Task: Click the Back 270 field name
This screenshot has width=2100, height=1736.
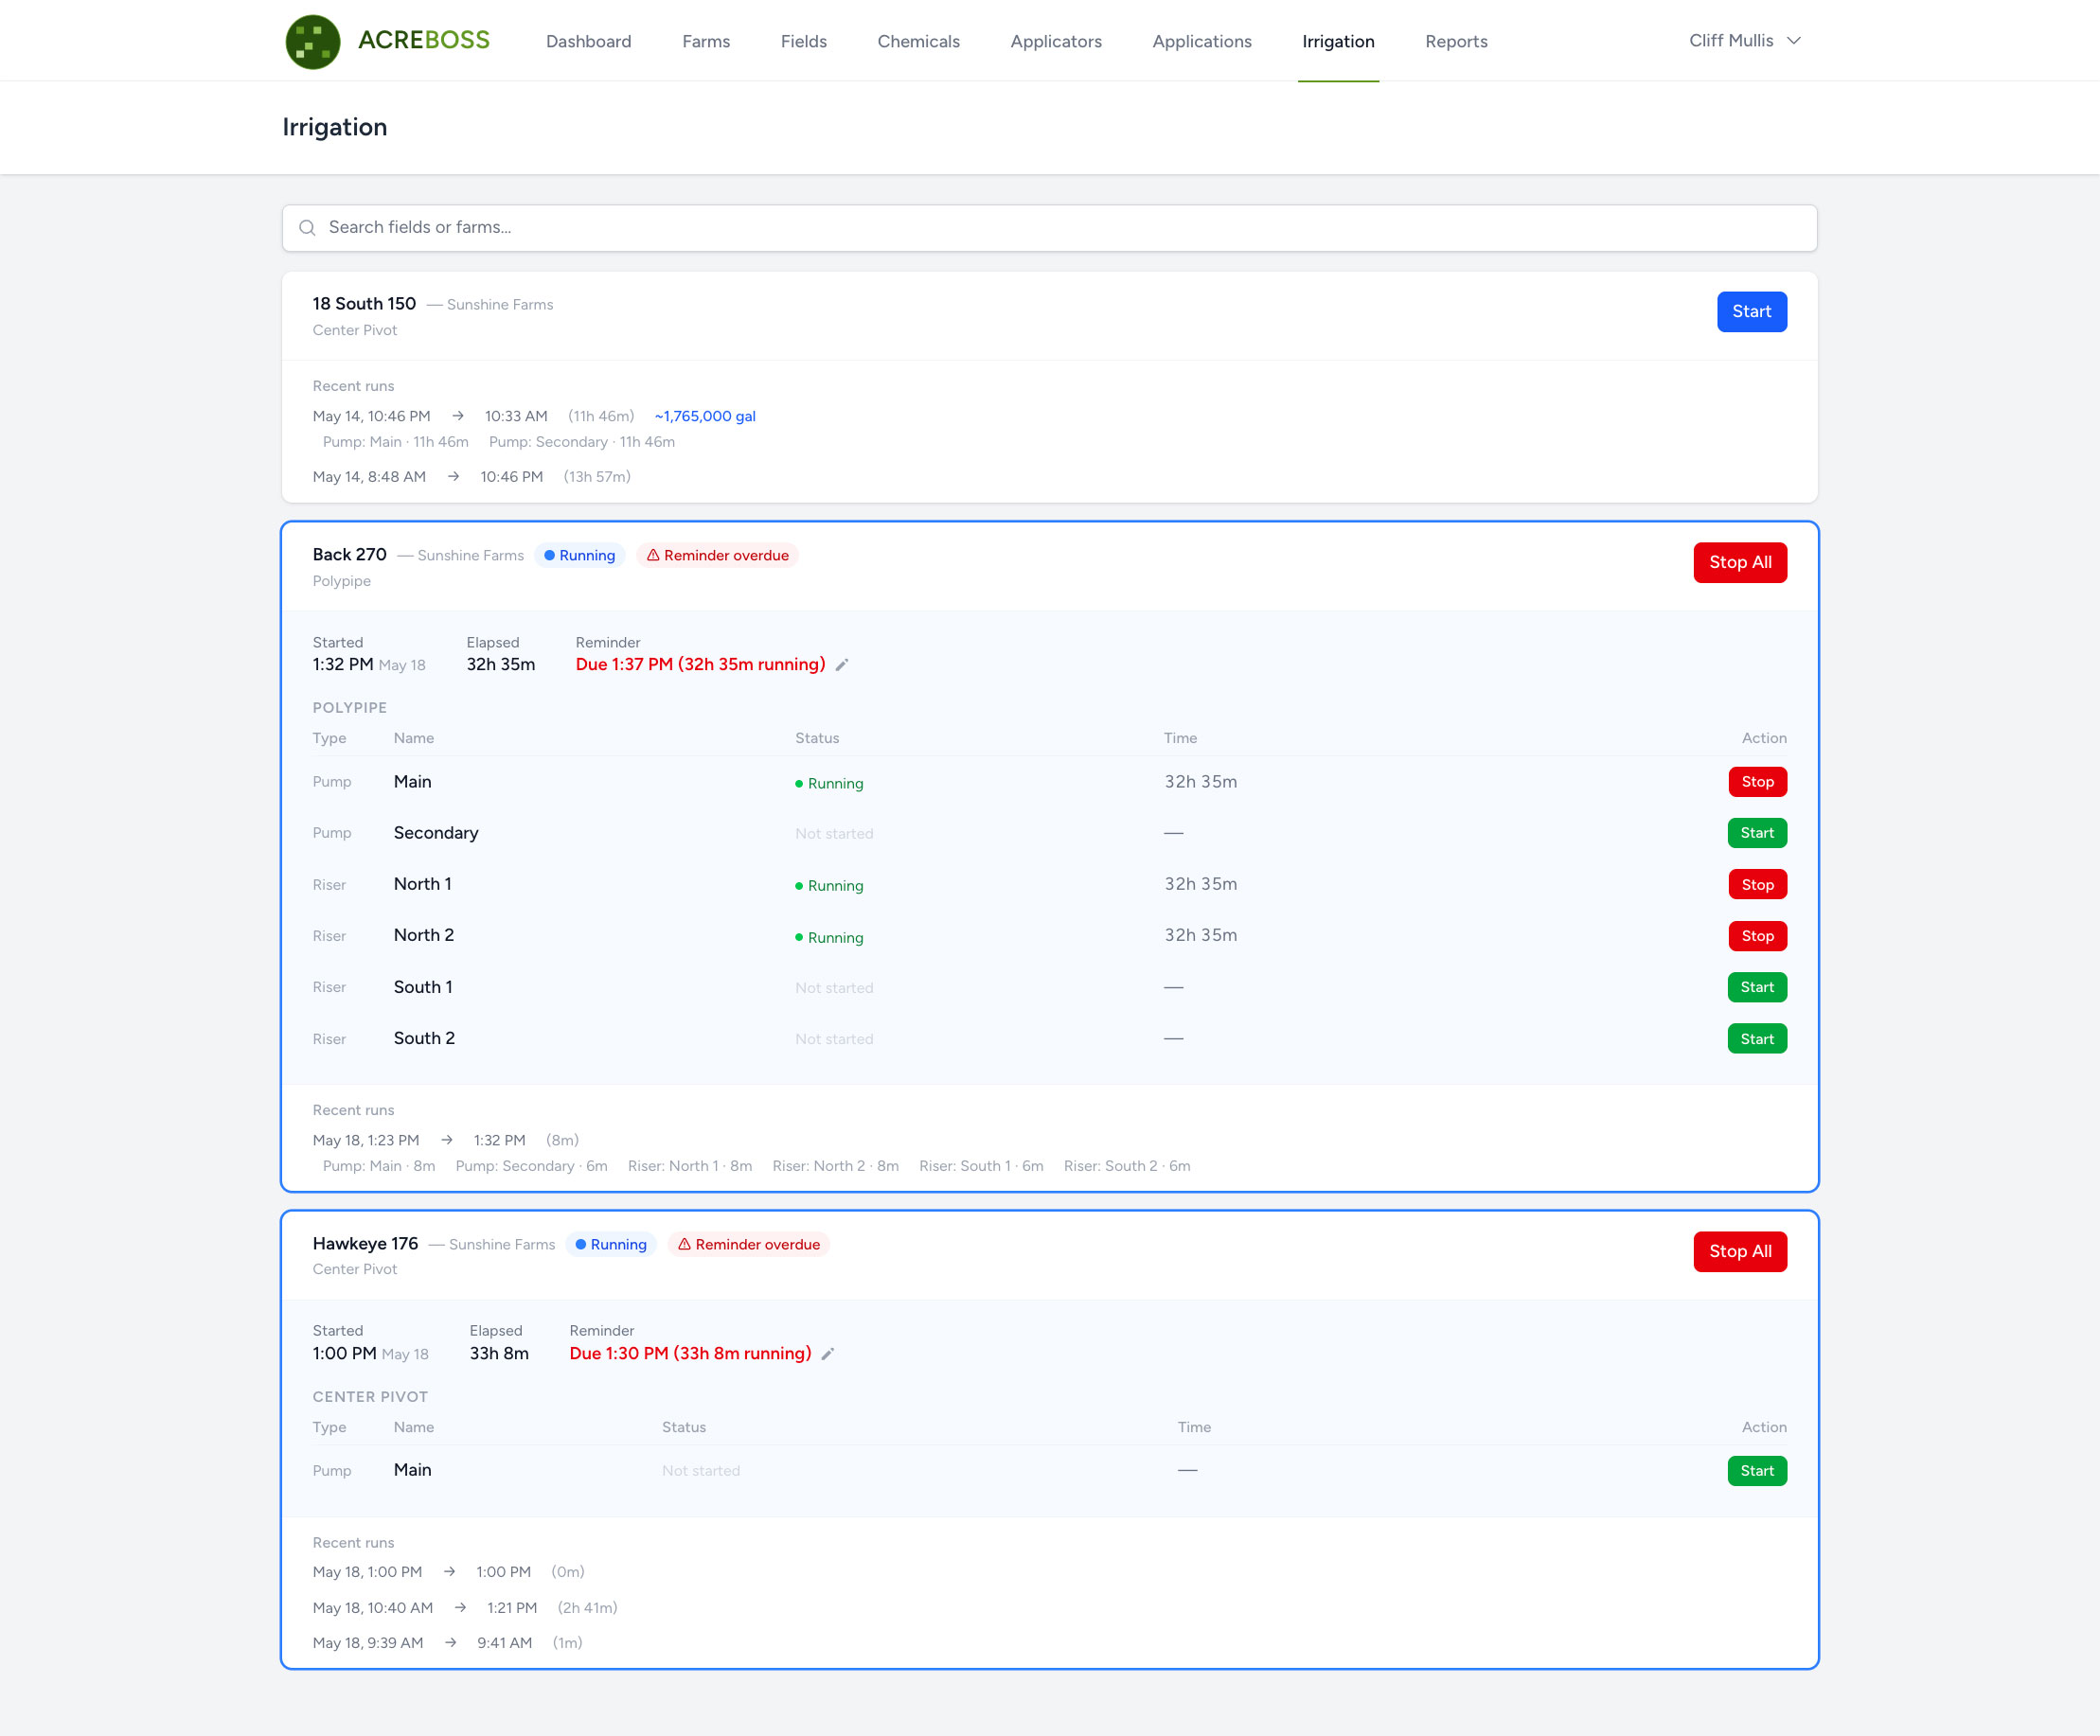Action: click(349, 555)
